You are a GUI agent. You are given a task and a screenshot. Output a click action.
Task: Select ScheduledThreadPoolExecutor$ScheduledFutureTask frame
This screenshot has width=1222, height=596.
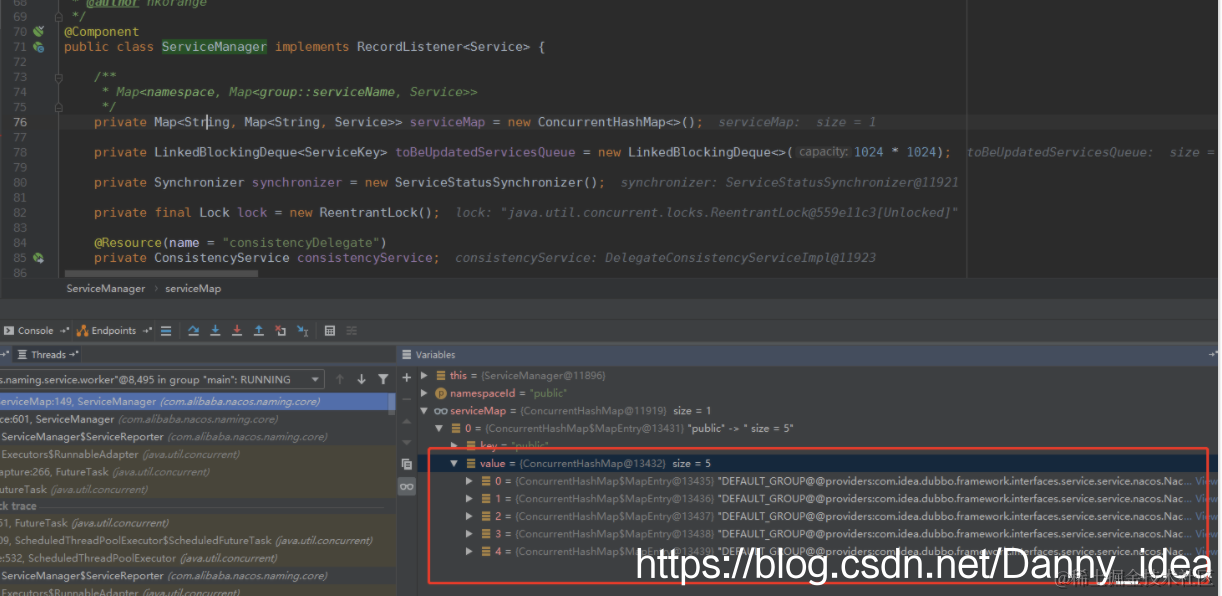pyautogui.click(x=198, y=541)
